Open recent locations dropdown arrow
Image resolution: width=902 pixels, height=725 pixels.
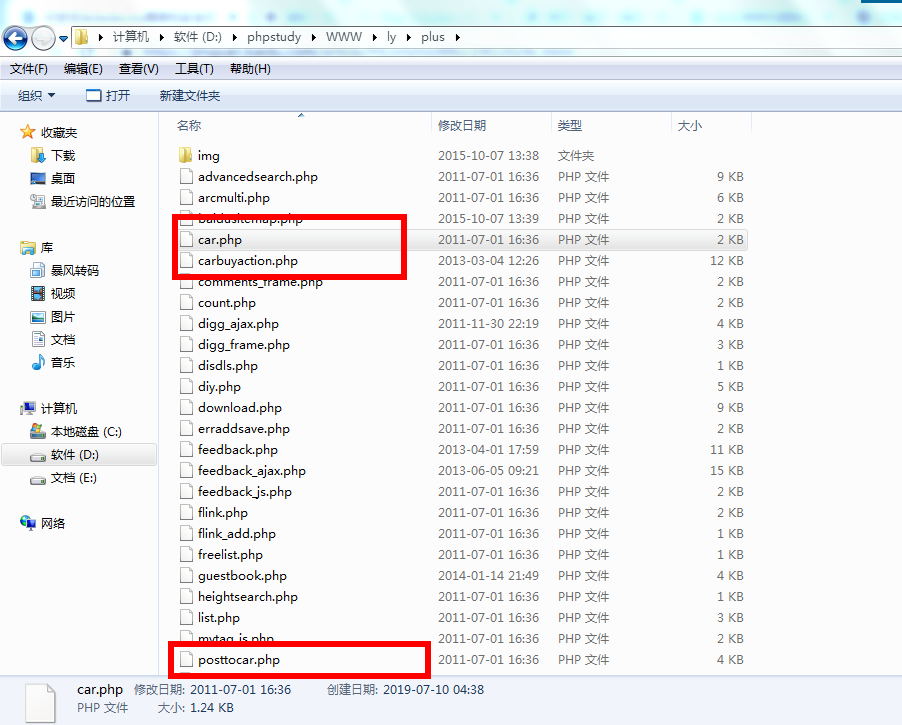(x=64, y=38)
